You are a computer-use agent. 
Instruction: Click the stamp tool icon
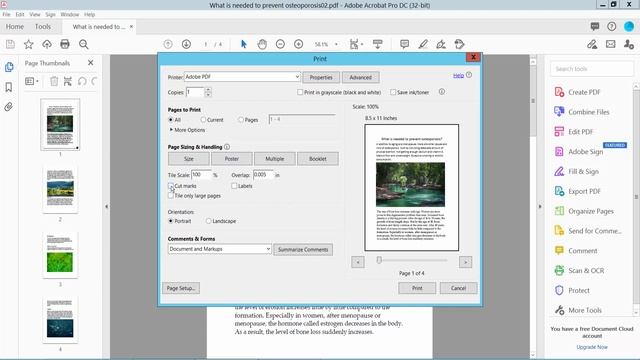[x=459, y=44]
